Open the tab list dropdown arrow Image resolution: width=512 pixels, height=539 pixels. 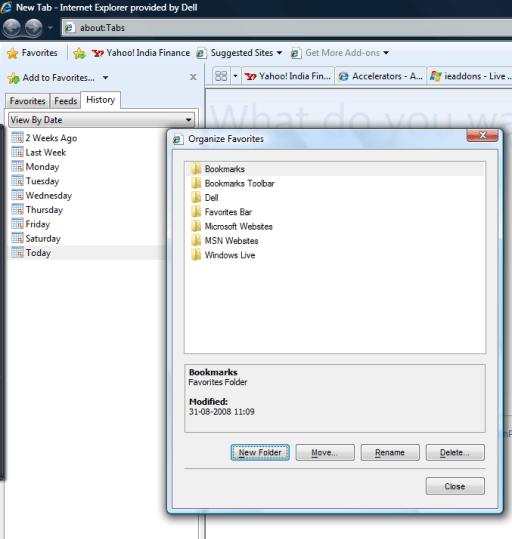click(x=236, y=76)
